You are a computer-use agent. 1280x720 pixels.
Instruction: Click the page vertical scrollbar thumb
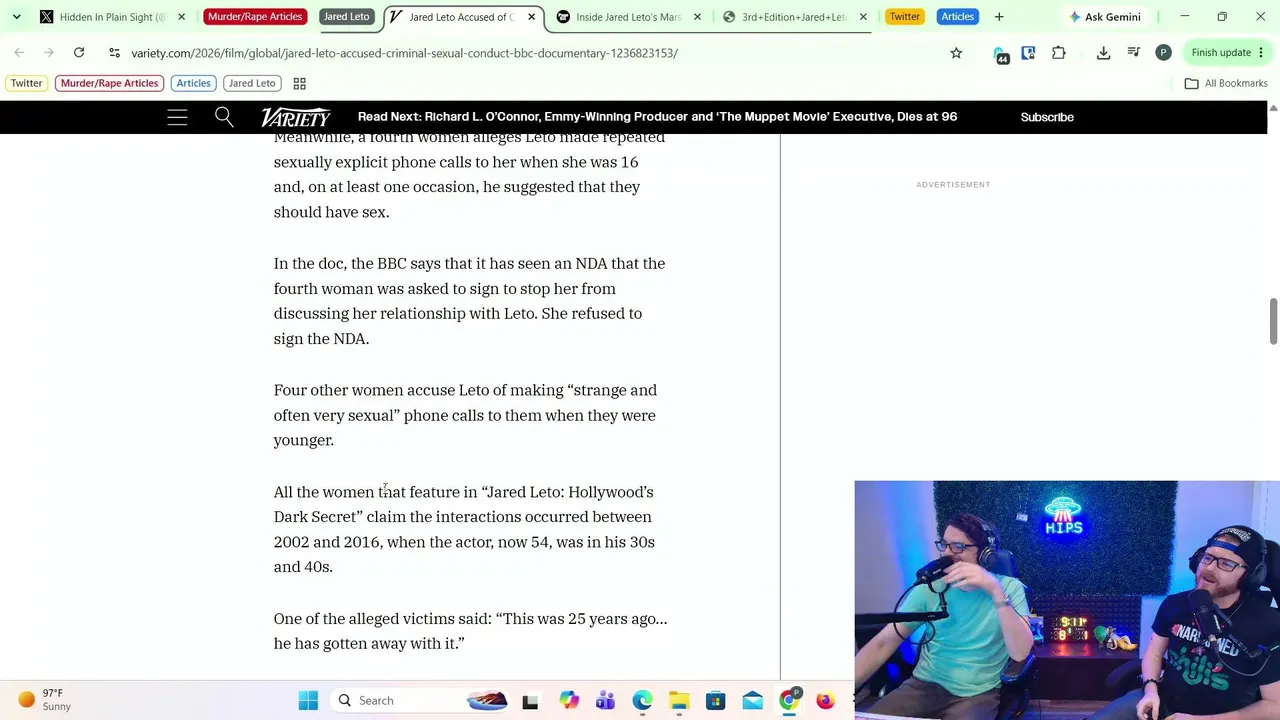click(1273, 321)
